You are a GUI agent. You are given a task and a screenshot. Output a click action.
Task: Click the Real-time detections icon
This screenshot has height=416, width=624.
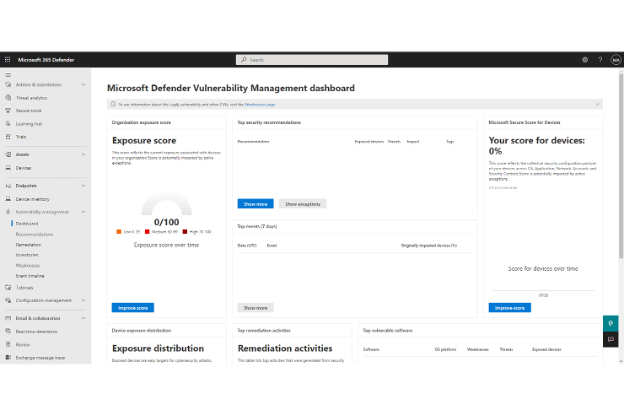pyautogui.click(x=8, y=331)
